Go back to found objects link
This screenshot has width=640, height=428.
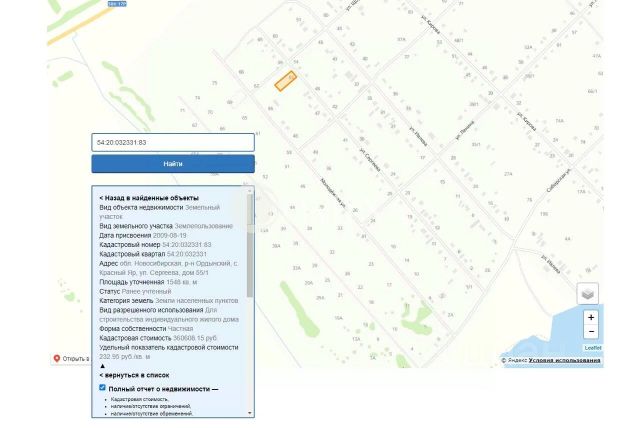click(149, 198)
